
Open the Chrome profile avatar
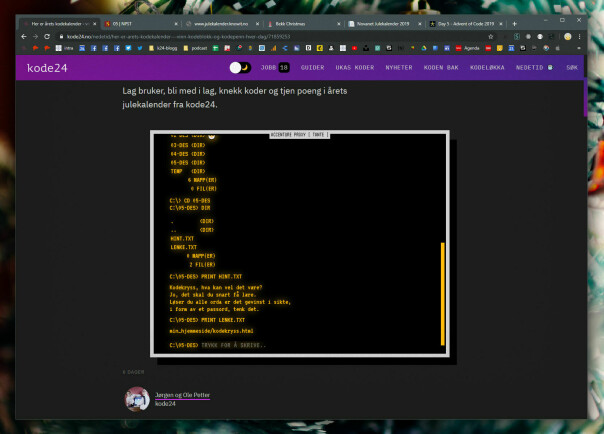[567, 37]
